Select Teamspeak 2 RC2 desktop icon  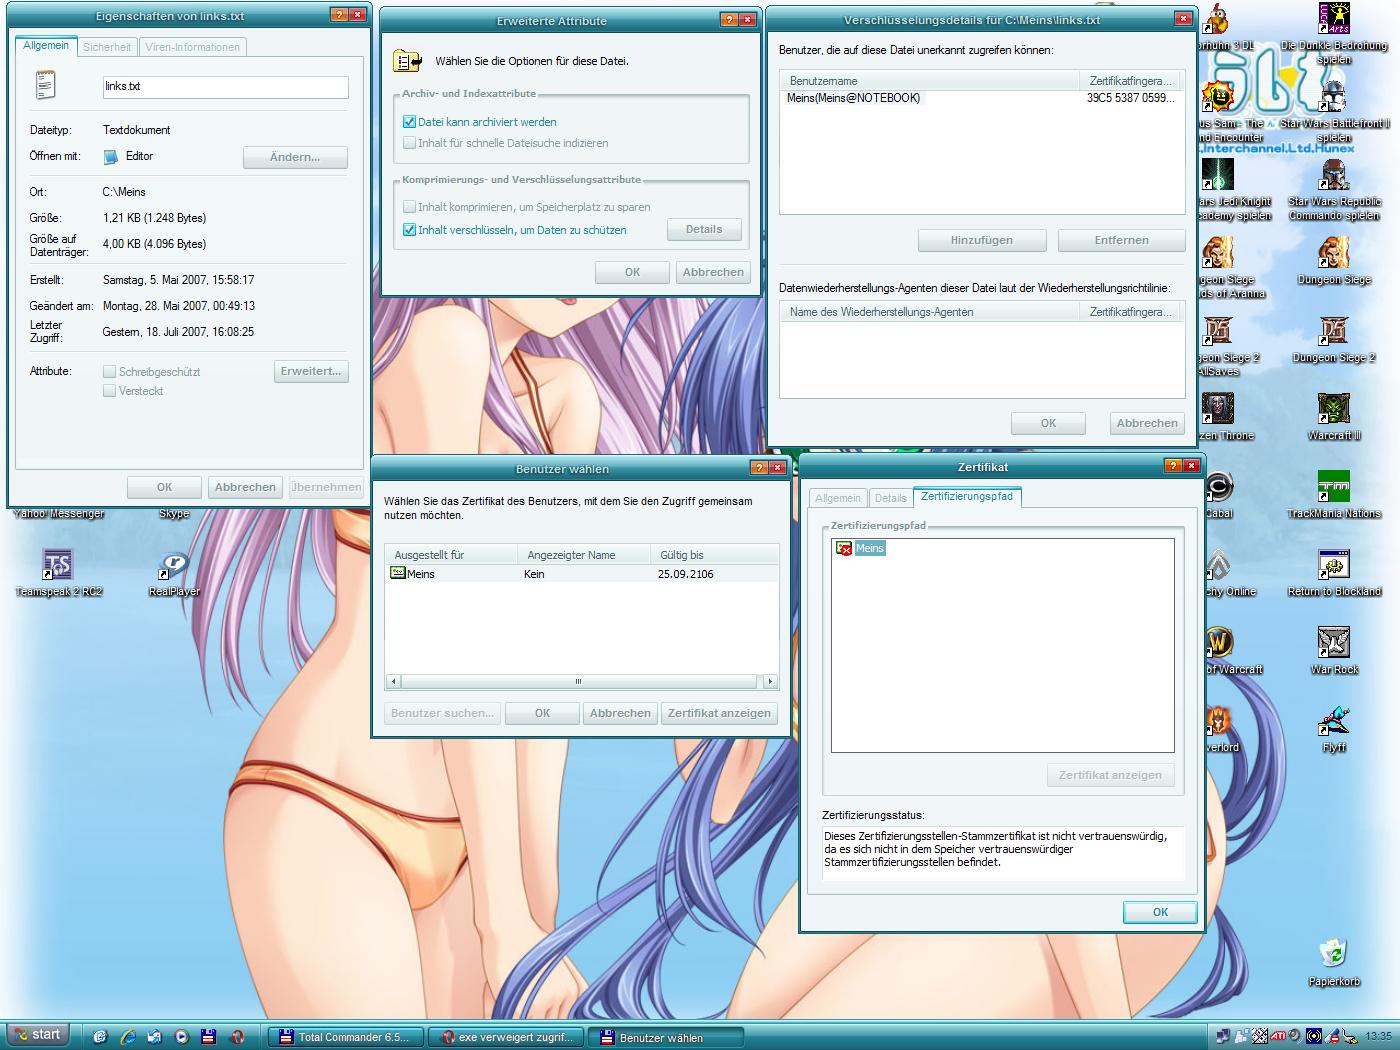coord(58,574)
